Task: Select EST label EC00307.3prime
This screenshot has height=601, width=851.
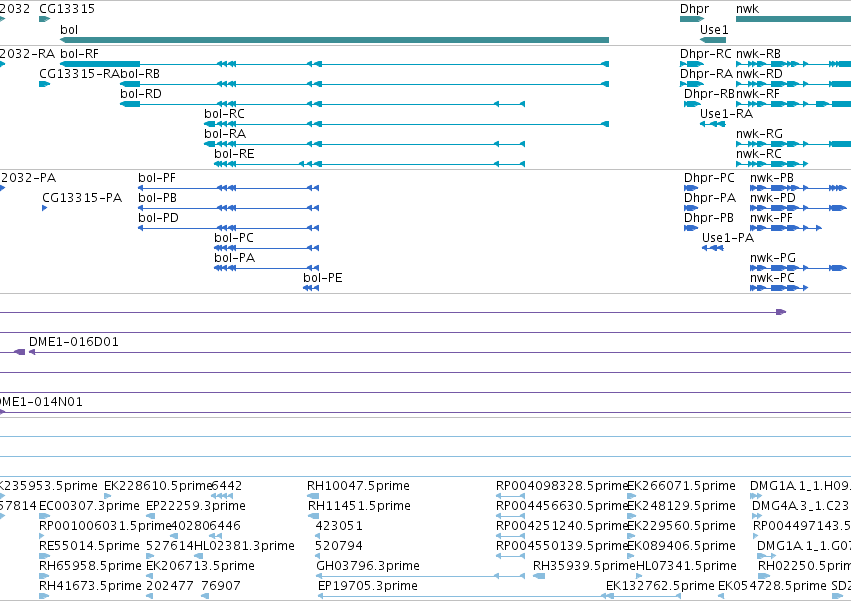Action: (x=90, y=506)
